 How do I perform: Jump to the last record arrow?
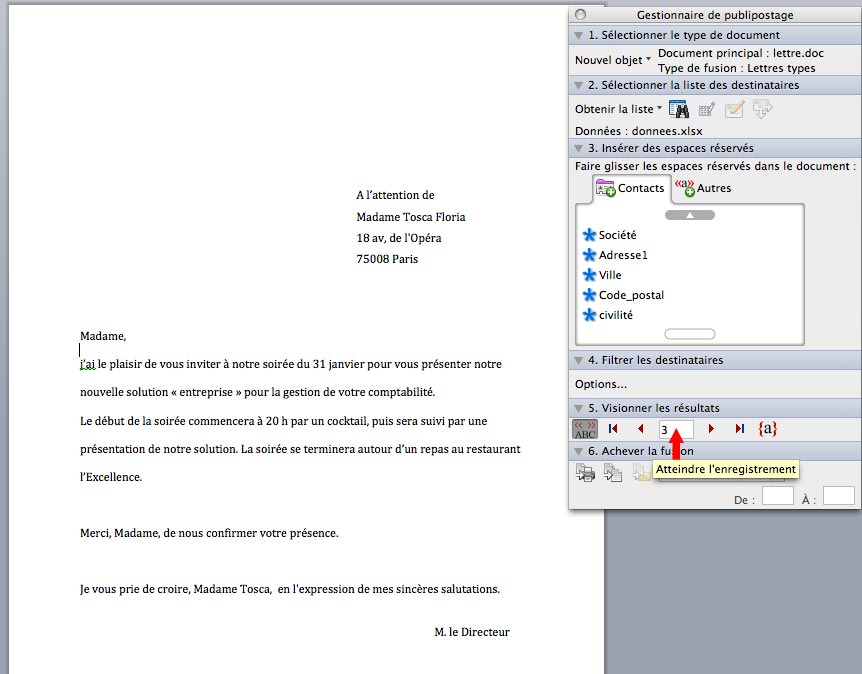pyautogui.click(x=739, y=428)
